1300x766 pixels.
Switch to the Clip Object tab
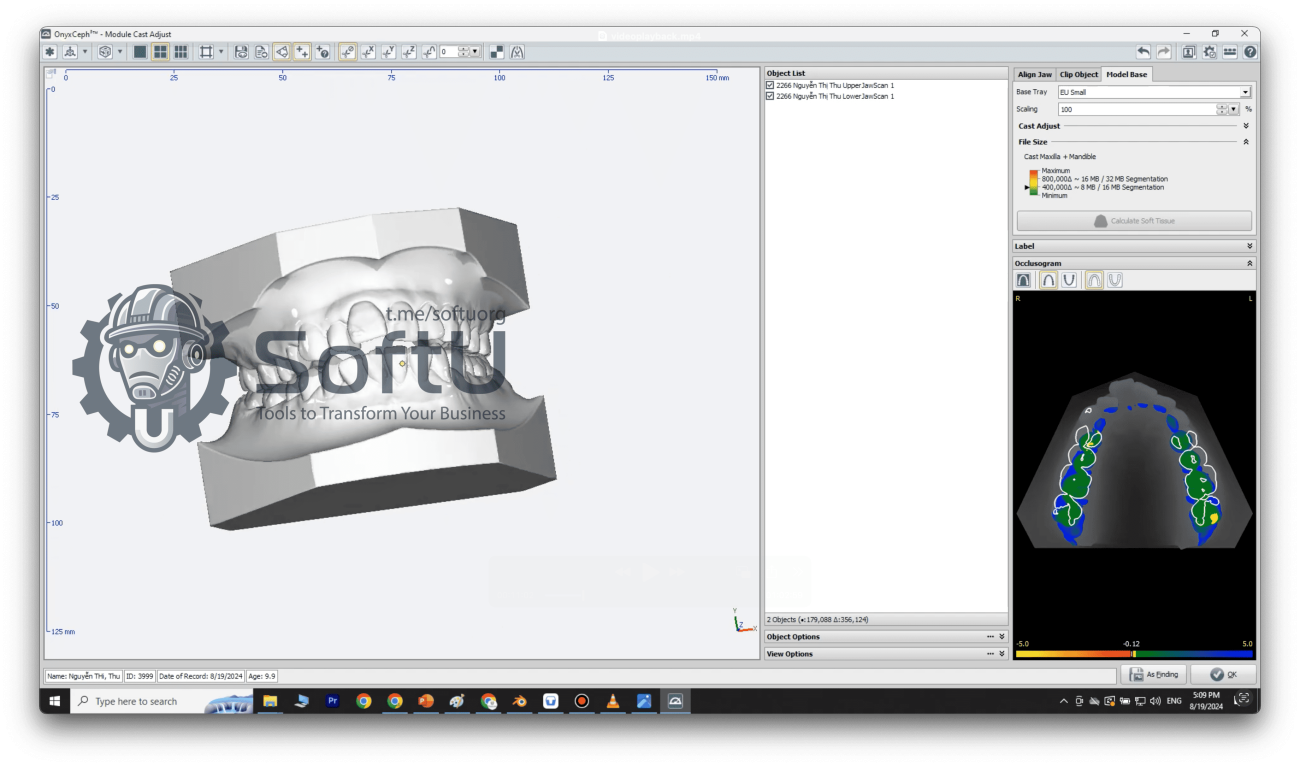[x=1079, y=74]
